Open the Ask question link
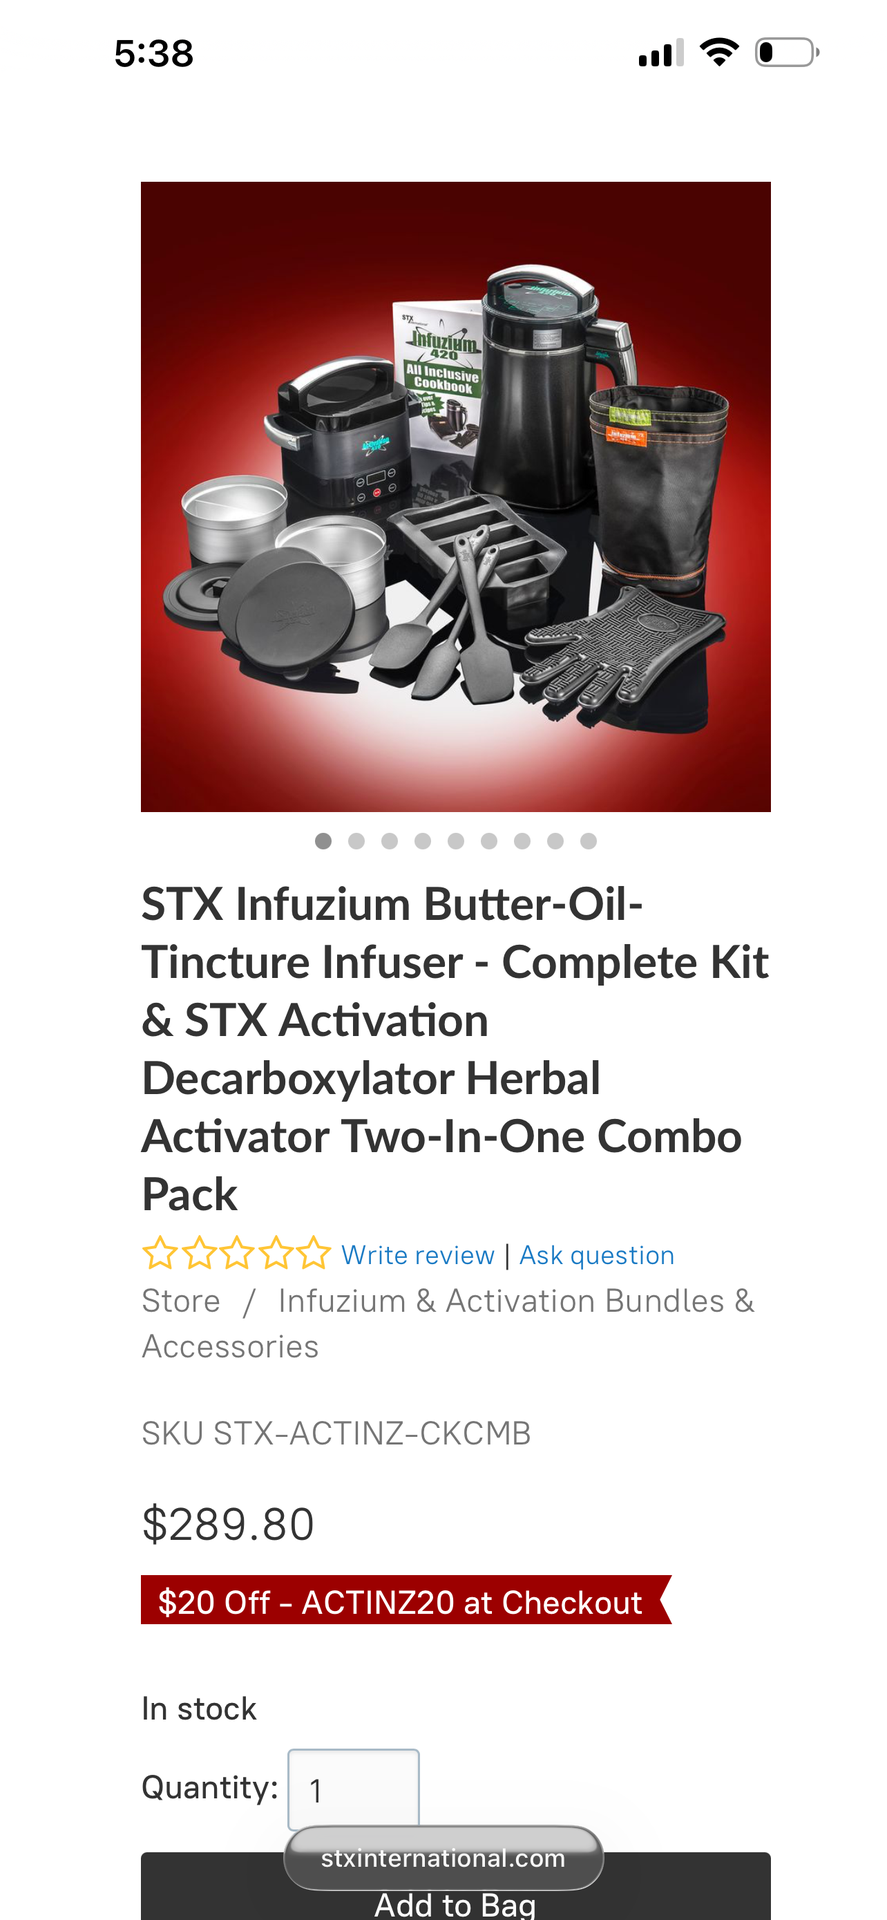The image size is (887, 1920). coord(597,1255)
